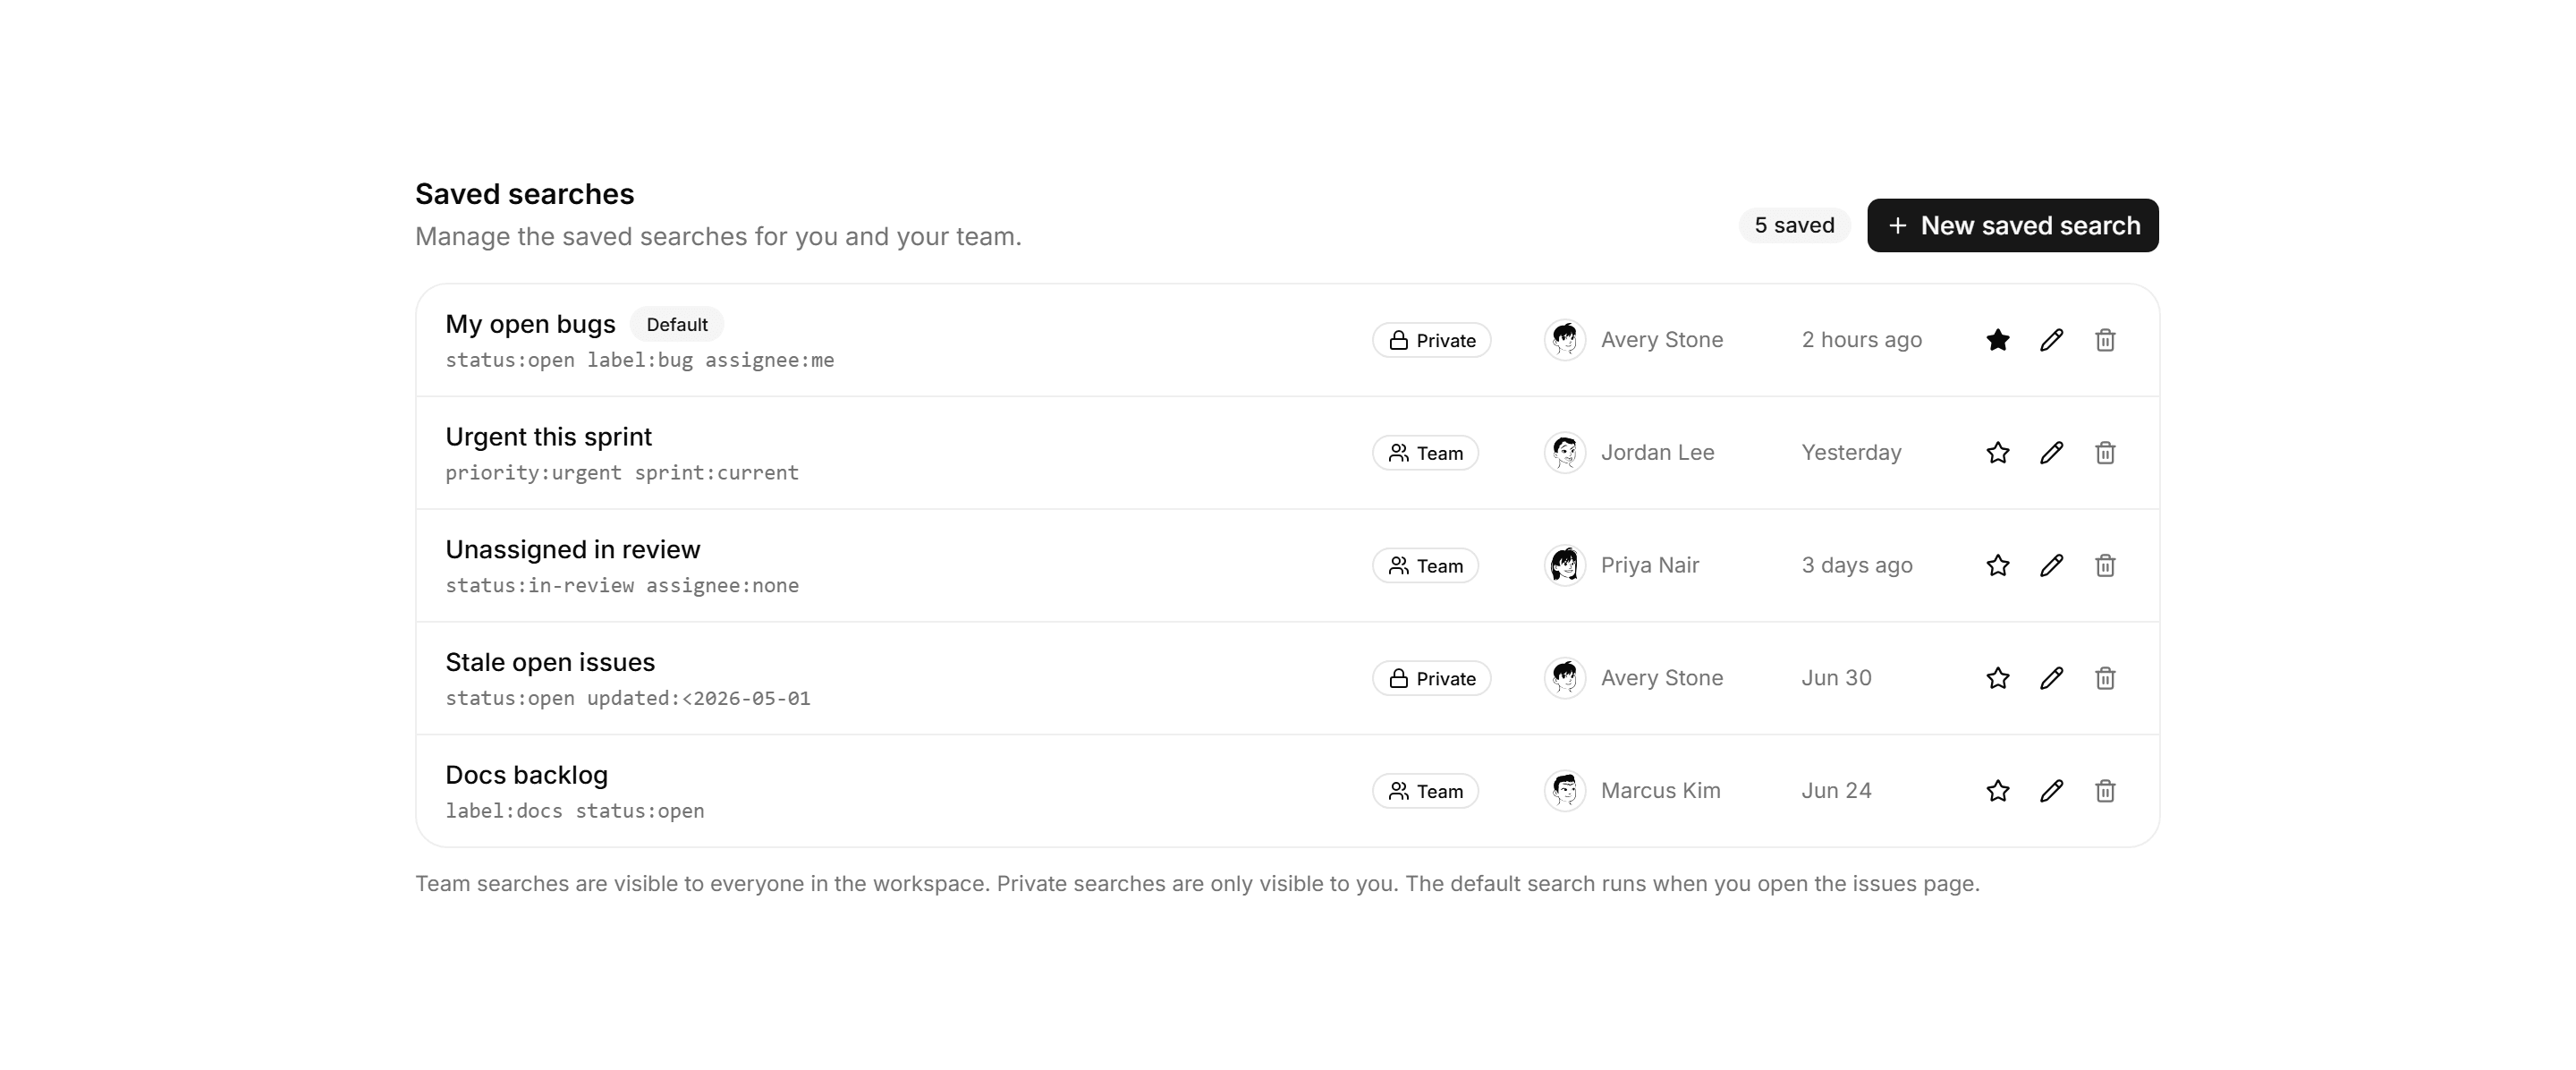Open the Urgent this sprint search

548,437
